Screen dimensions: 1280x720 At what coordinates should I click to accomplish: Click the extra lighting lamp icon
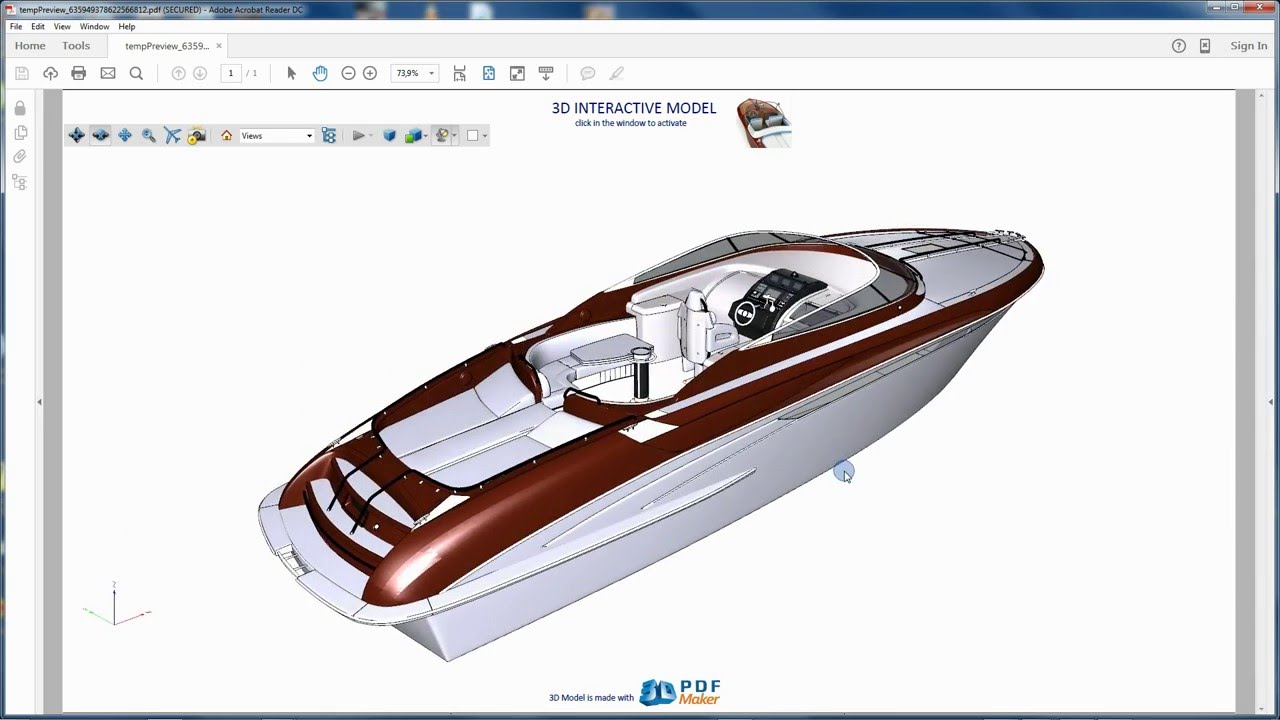coord(441,135)
